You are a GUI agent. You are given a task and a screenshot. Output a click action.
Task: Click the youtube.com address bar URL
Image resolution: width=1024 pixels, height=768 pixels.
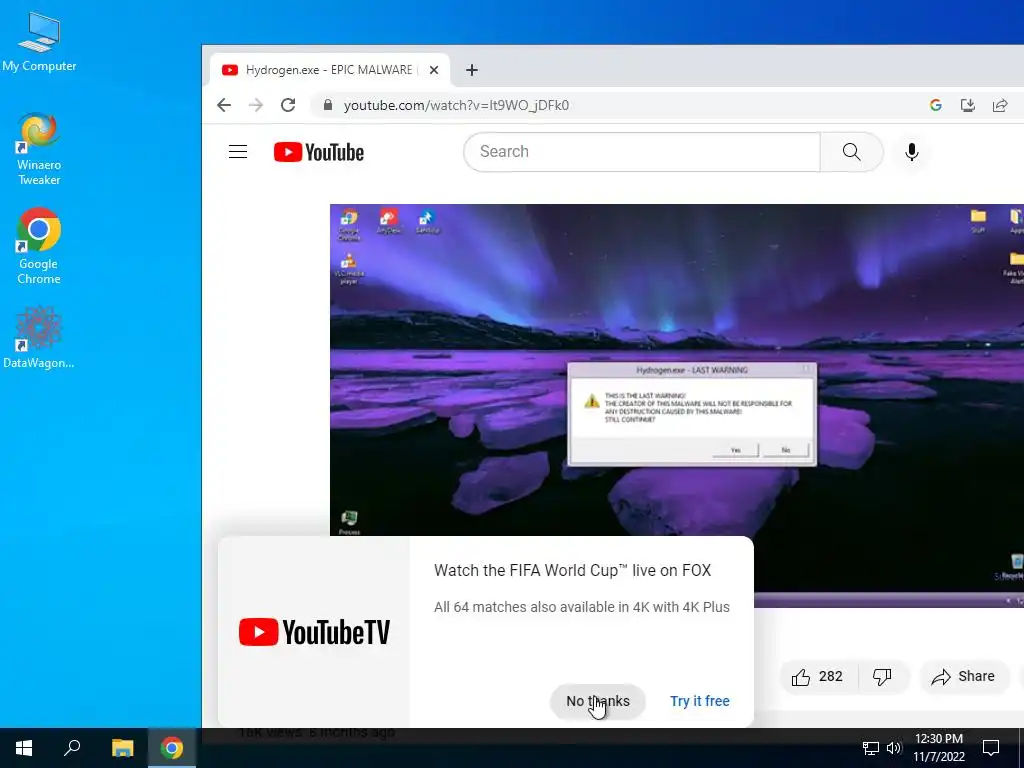(456, 105)
